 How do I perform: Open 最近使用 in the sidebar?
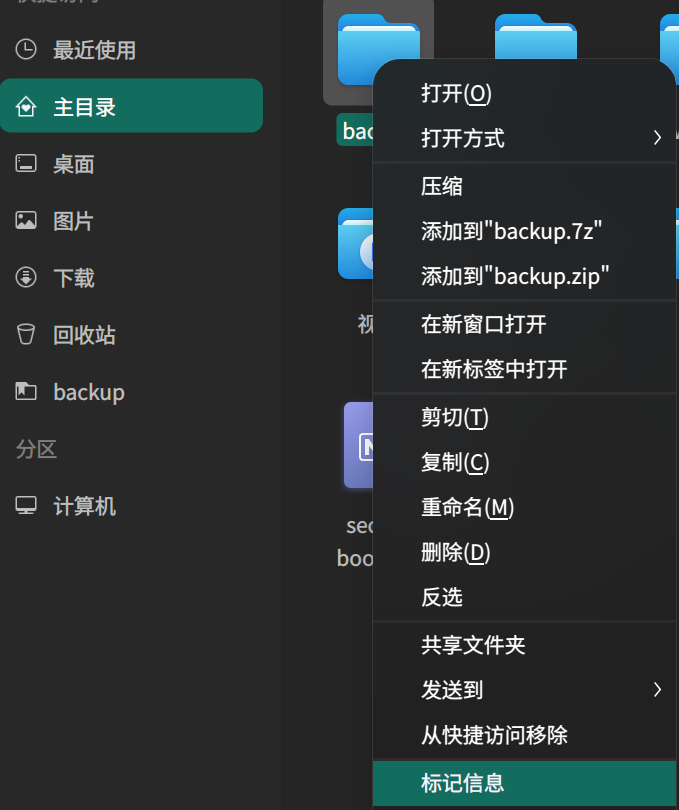[x=131, y=50]
